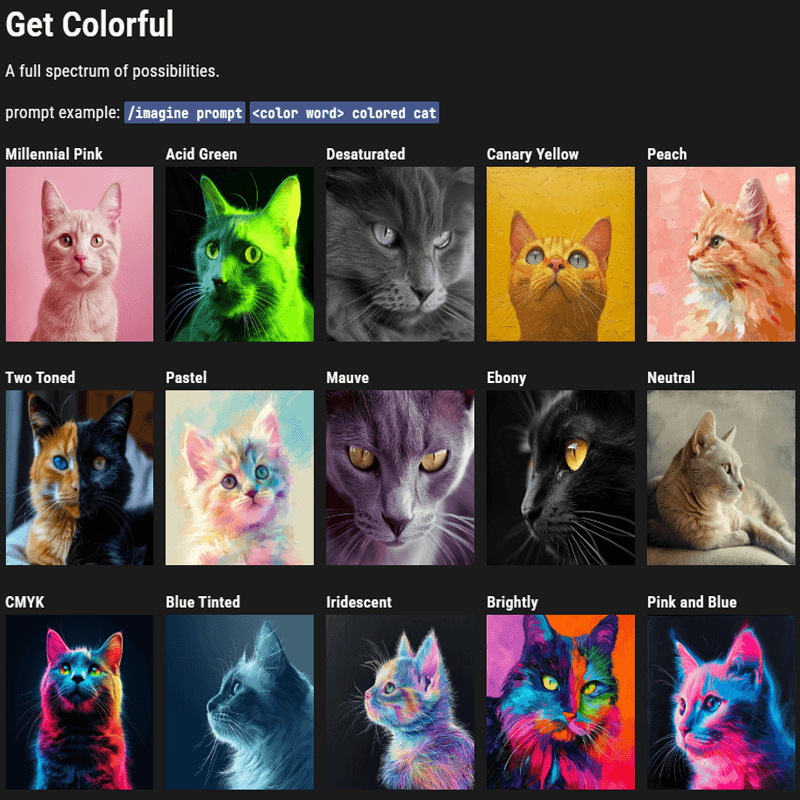Select the Acid Green cat thumbnail

pos(240,254)
